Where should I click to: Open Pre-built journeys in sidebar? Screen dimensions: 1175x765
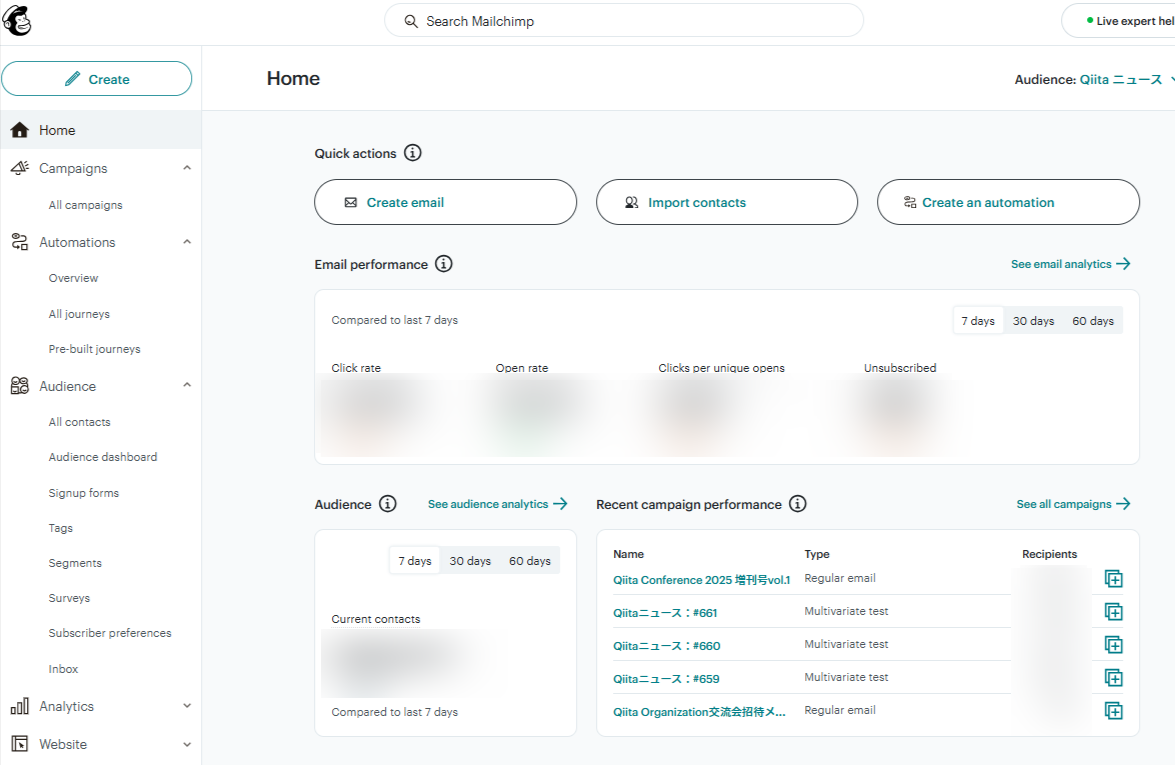(x=94, y=349)
